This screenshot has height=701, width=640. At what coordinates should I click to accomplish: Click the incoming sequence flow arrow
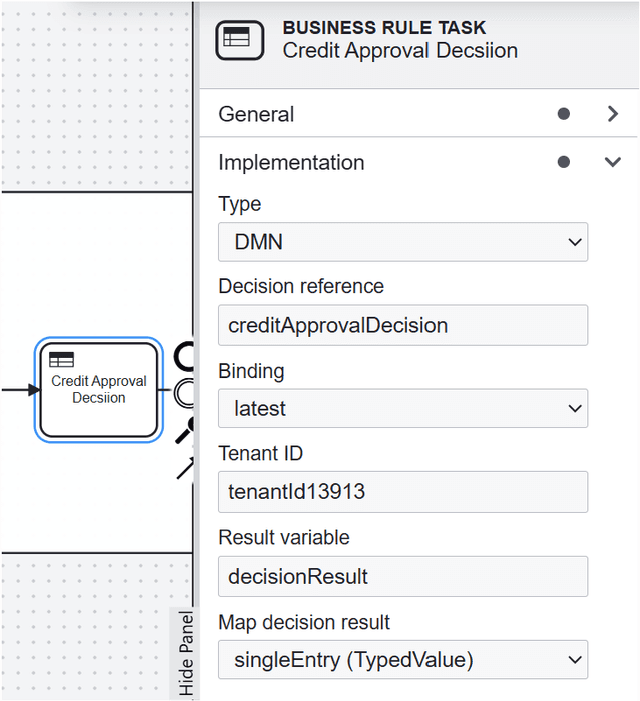pos(18,389)
